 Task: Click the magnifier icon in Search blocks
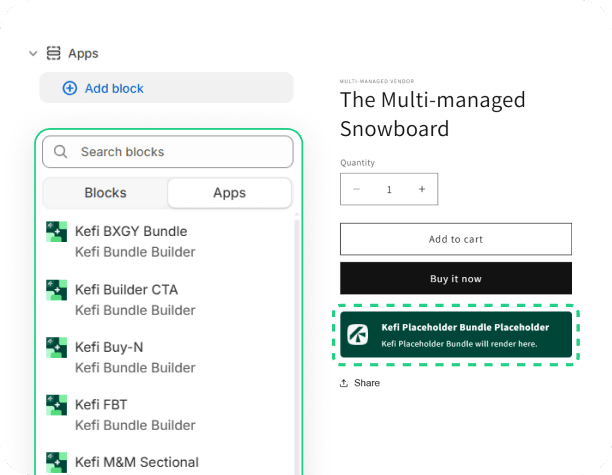point(60,151)
